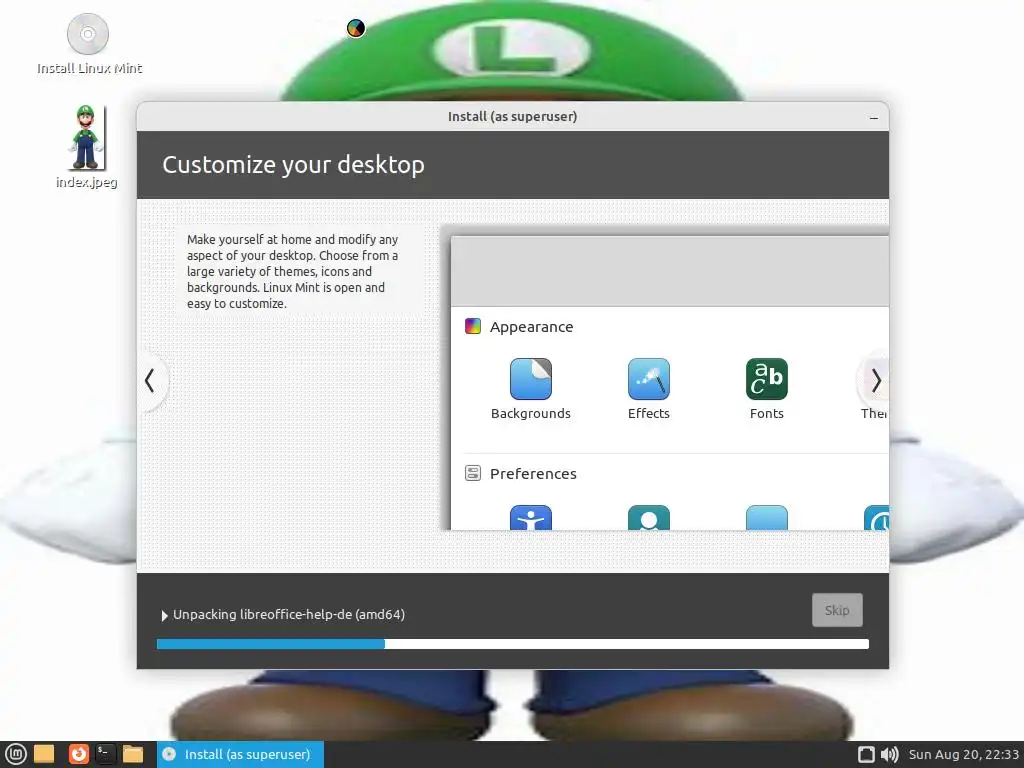Open the Terminal from the panel
This screenshot has height=768, width=1024.
pos(105,754)
